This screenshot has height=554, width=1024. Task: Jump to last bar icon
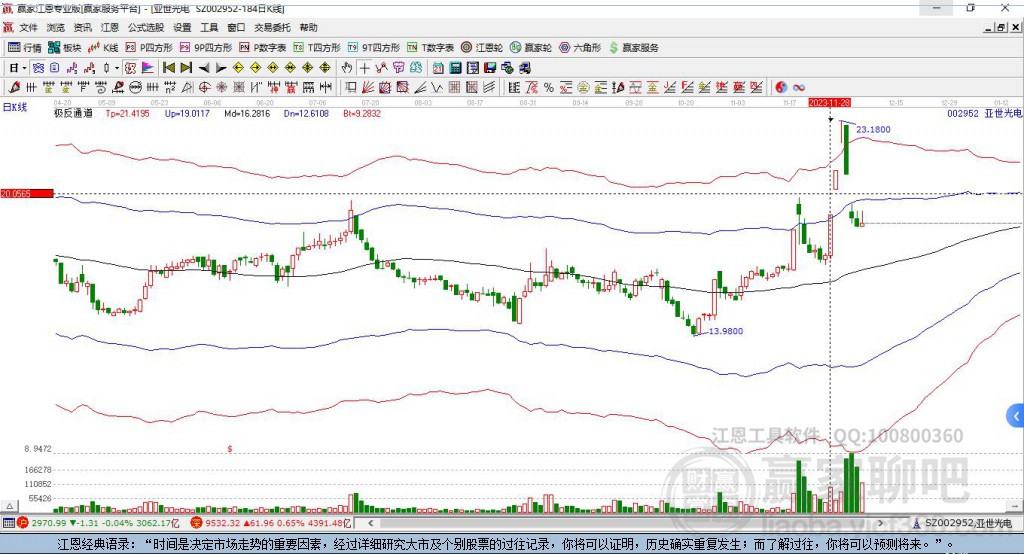click(x=186, y=68)
